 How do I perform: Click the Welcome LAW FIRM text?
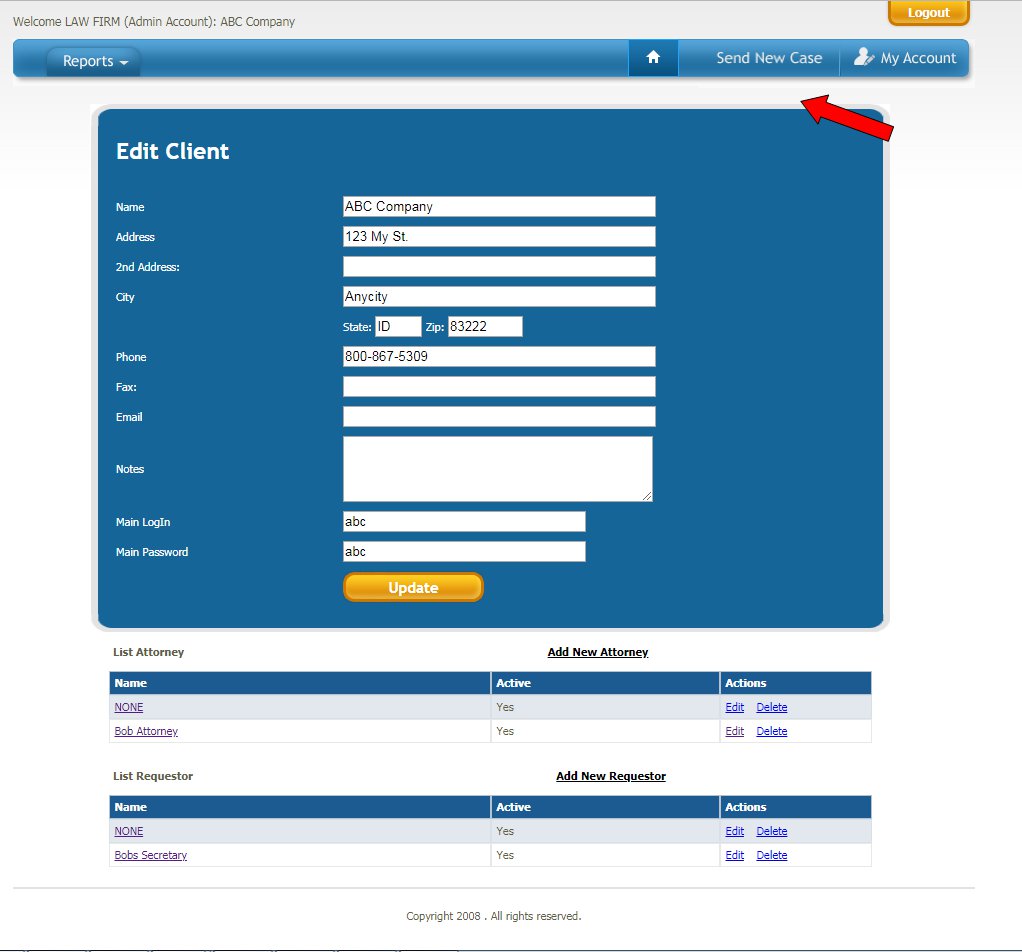[154, 22]
